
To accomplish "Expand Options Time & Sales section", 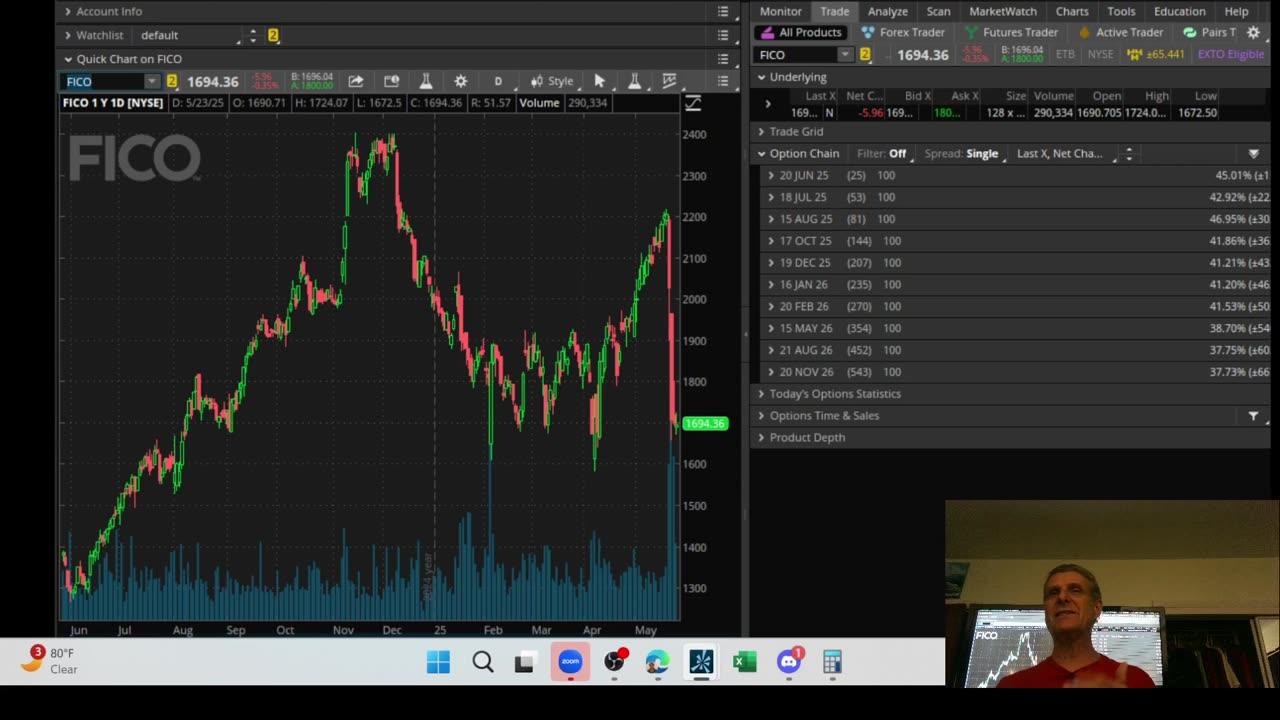I will pos(761,416).
